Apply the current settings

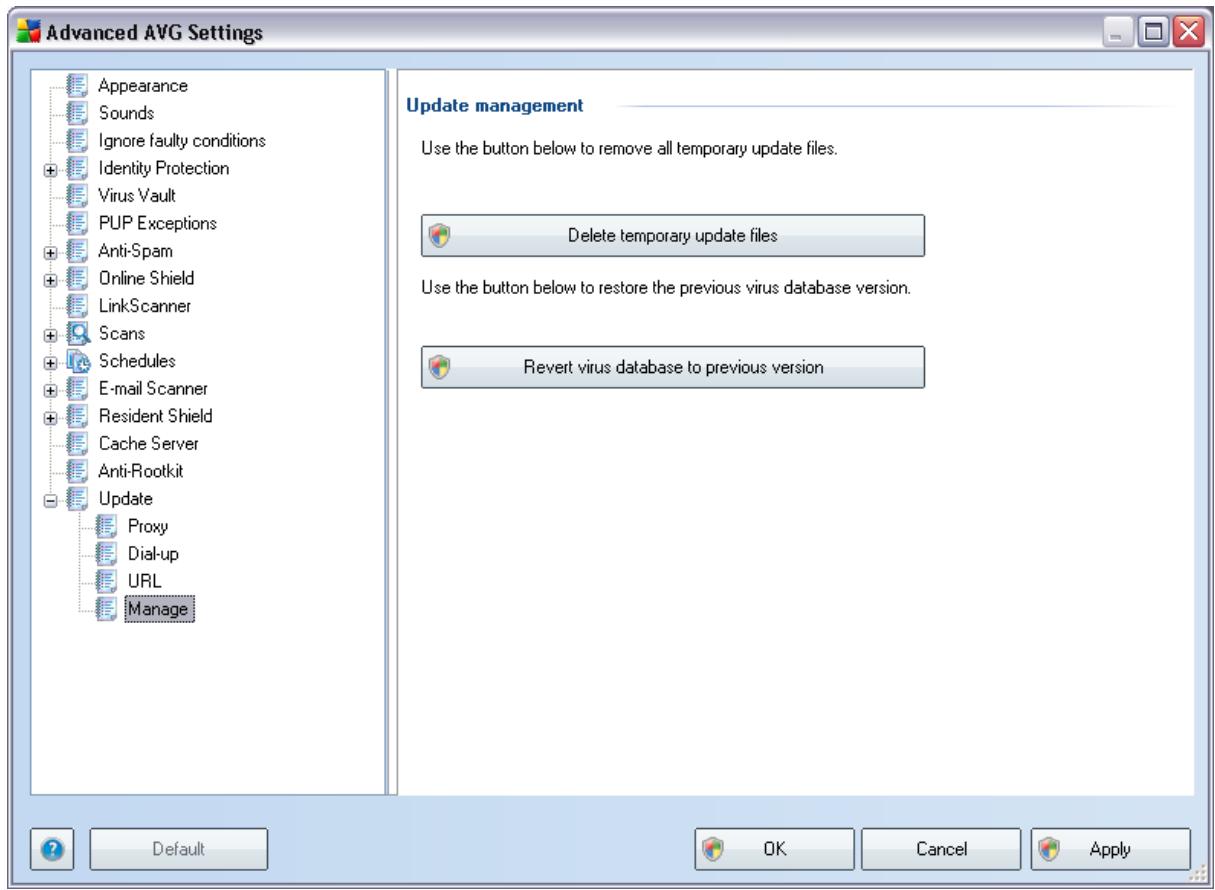tap(1110, 849)
